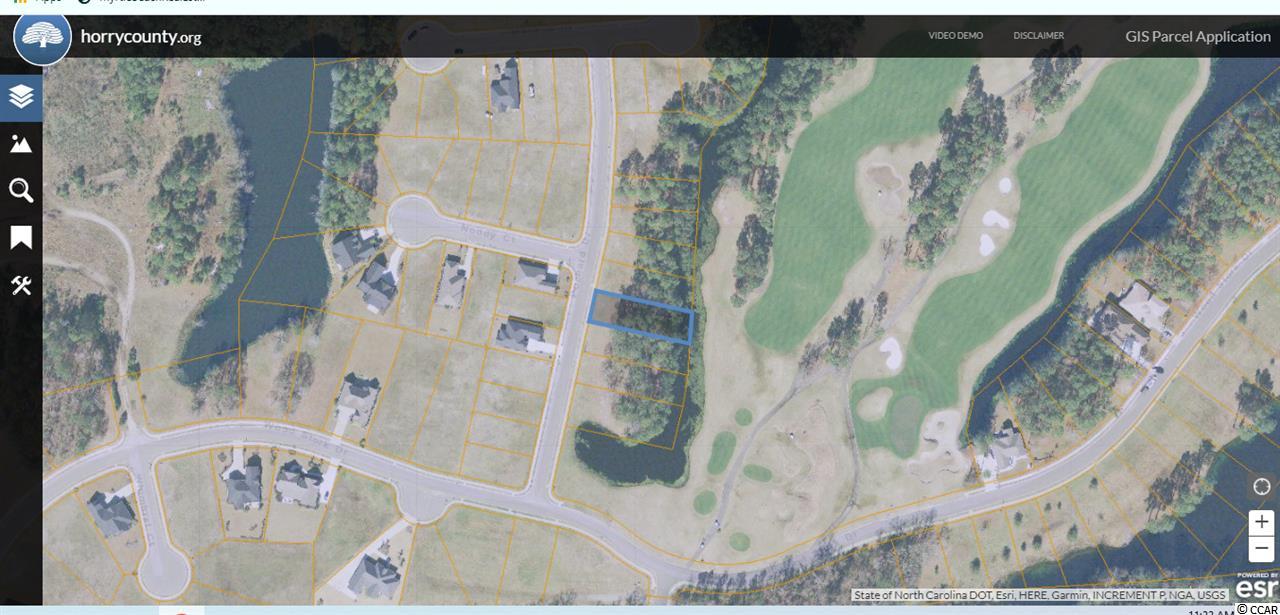Open the Video Demo link
The image size is (1280, 615).
click(955, 36)
